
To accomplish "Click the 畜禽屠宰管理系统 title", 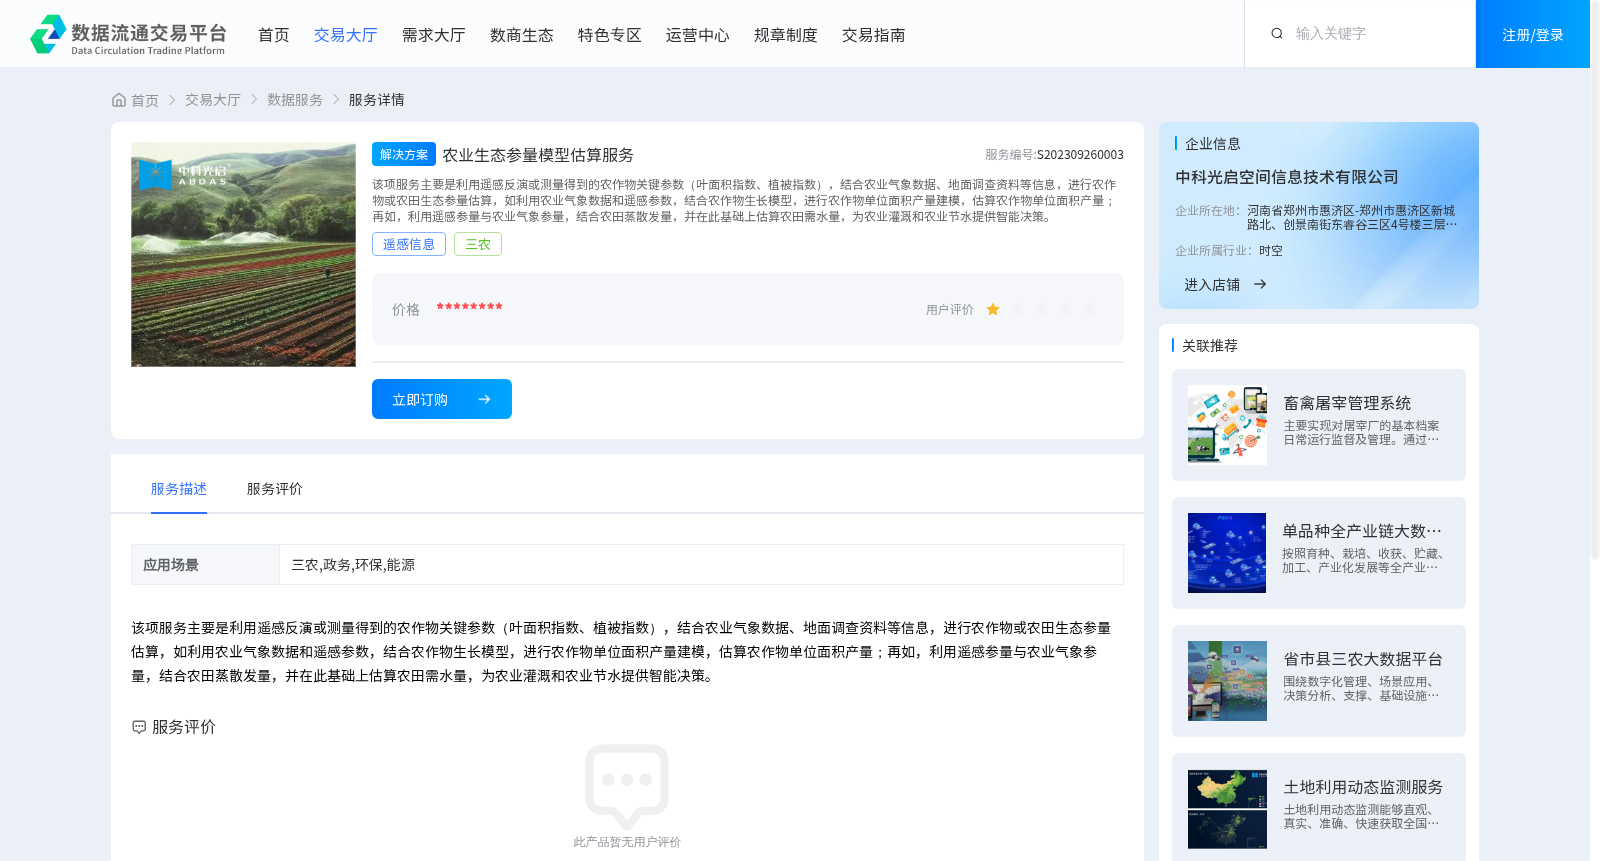I will (1347, 403).
